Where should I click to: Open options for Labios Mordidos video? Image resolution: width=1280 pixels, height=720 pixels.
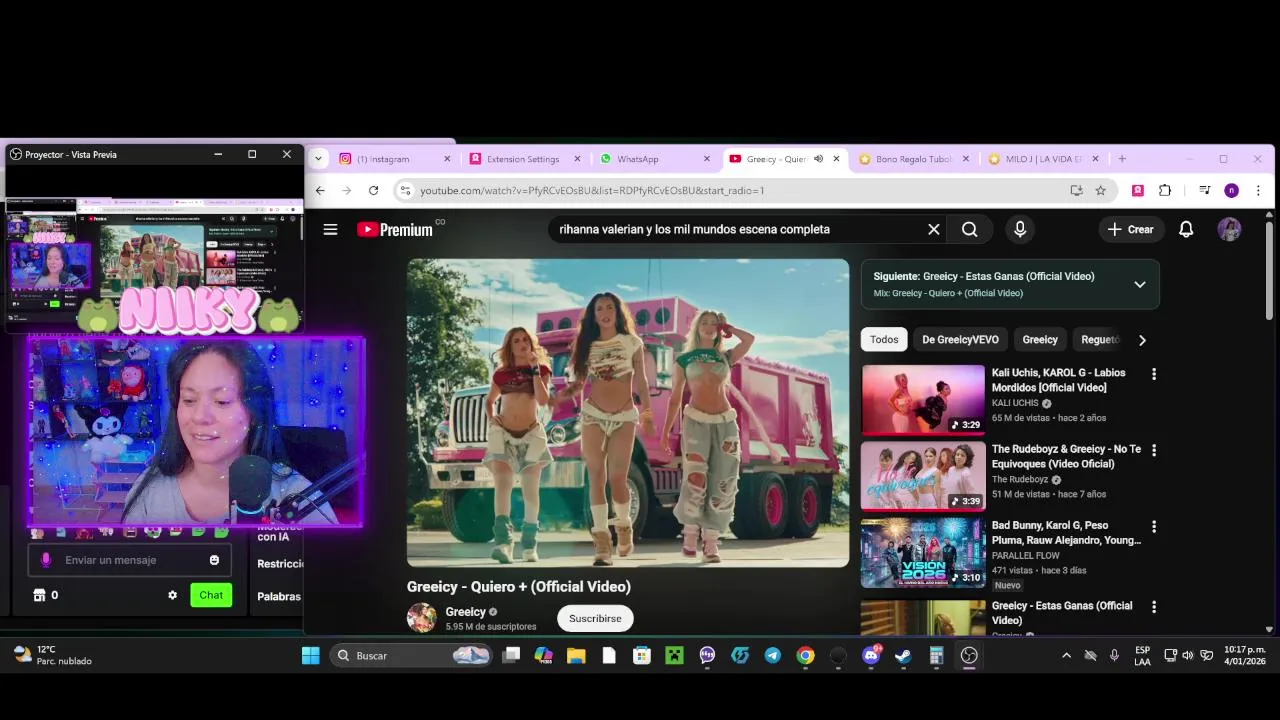(1154, 374)
